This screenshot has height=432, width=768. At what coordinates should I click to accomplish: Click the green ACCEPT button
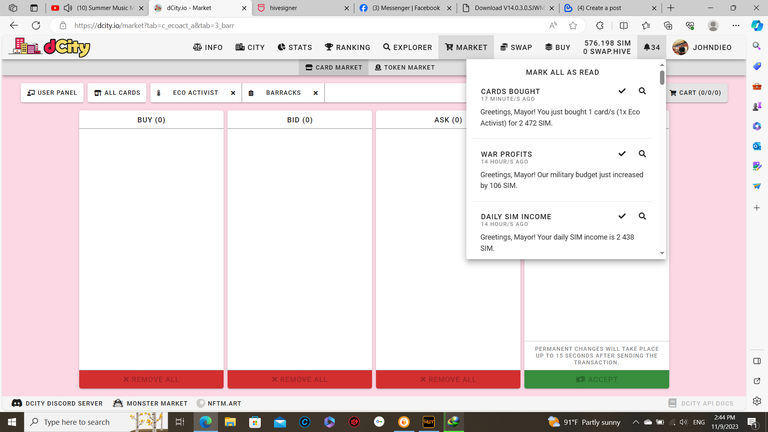click(x=597, y=380)
